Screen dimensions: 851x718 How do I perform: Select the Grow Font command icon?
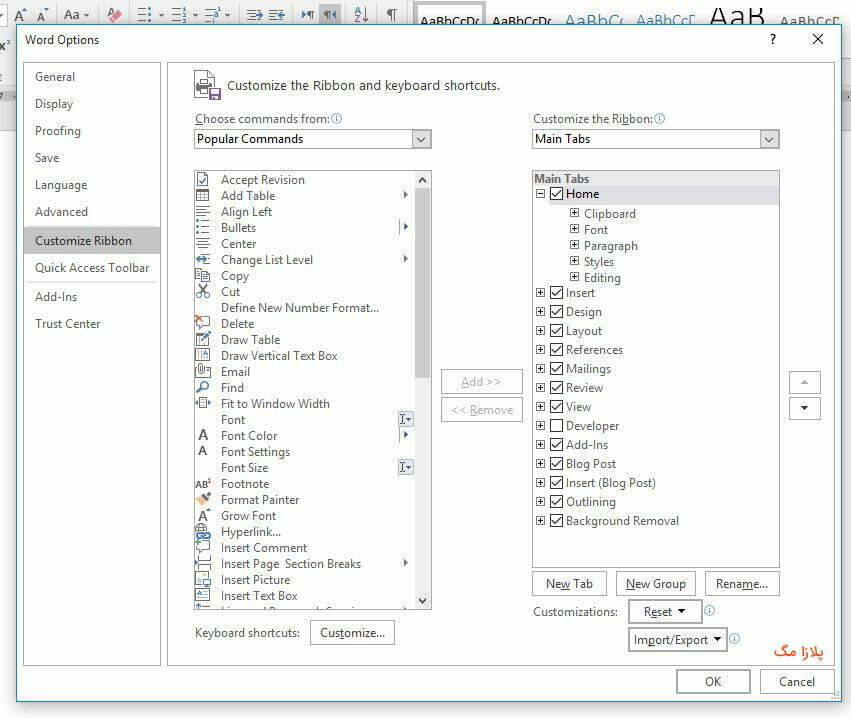203,516
